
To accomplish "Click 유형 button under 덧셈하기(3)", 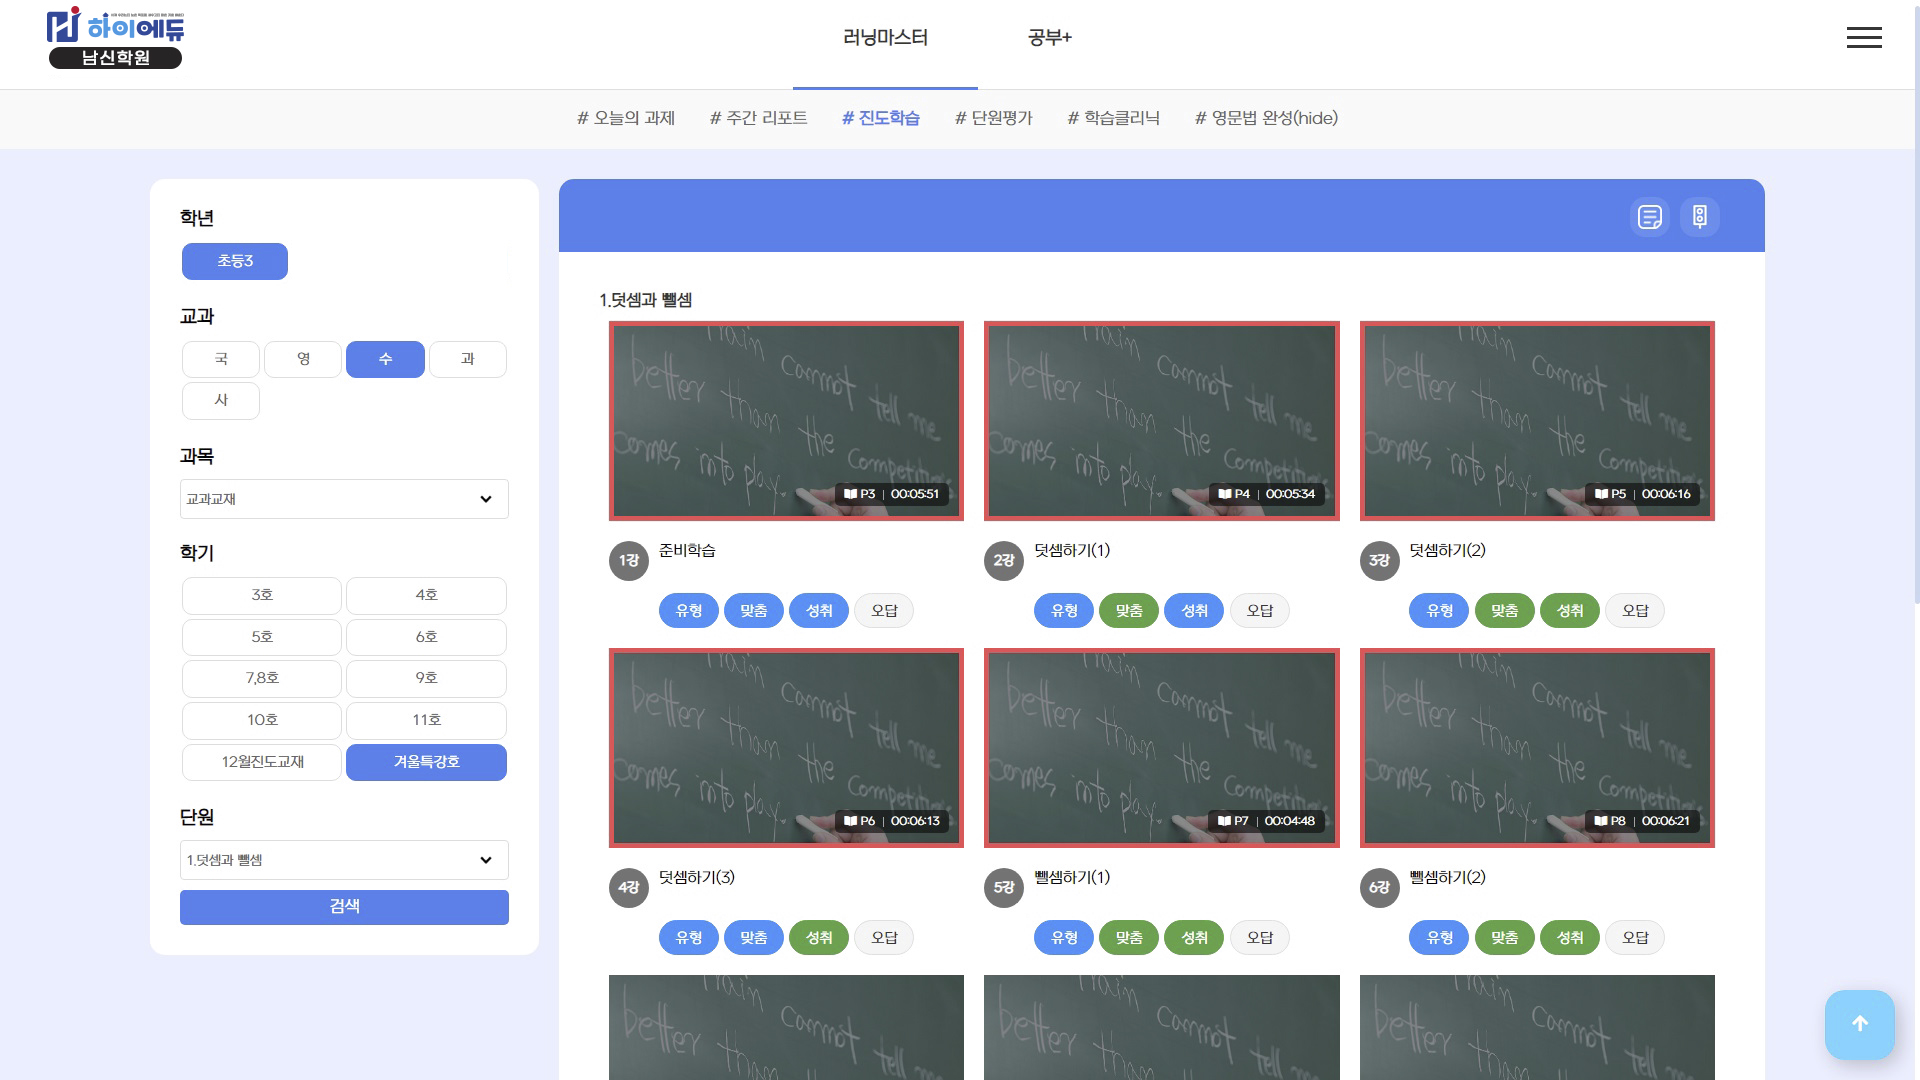I will coord(689,938).
